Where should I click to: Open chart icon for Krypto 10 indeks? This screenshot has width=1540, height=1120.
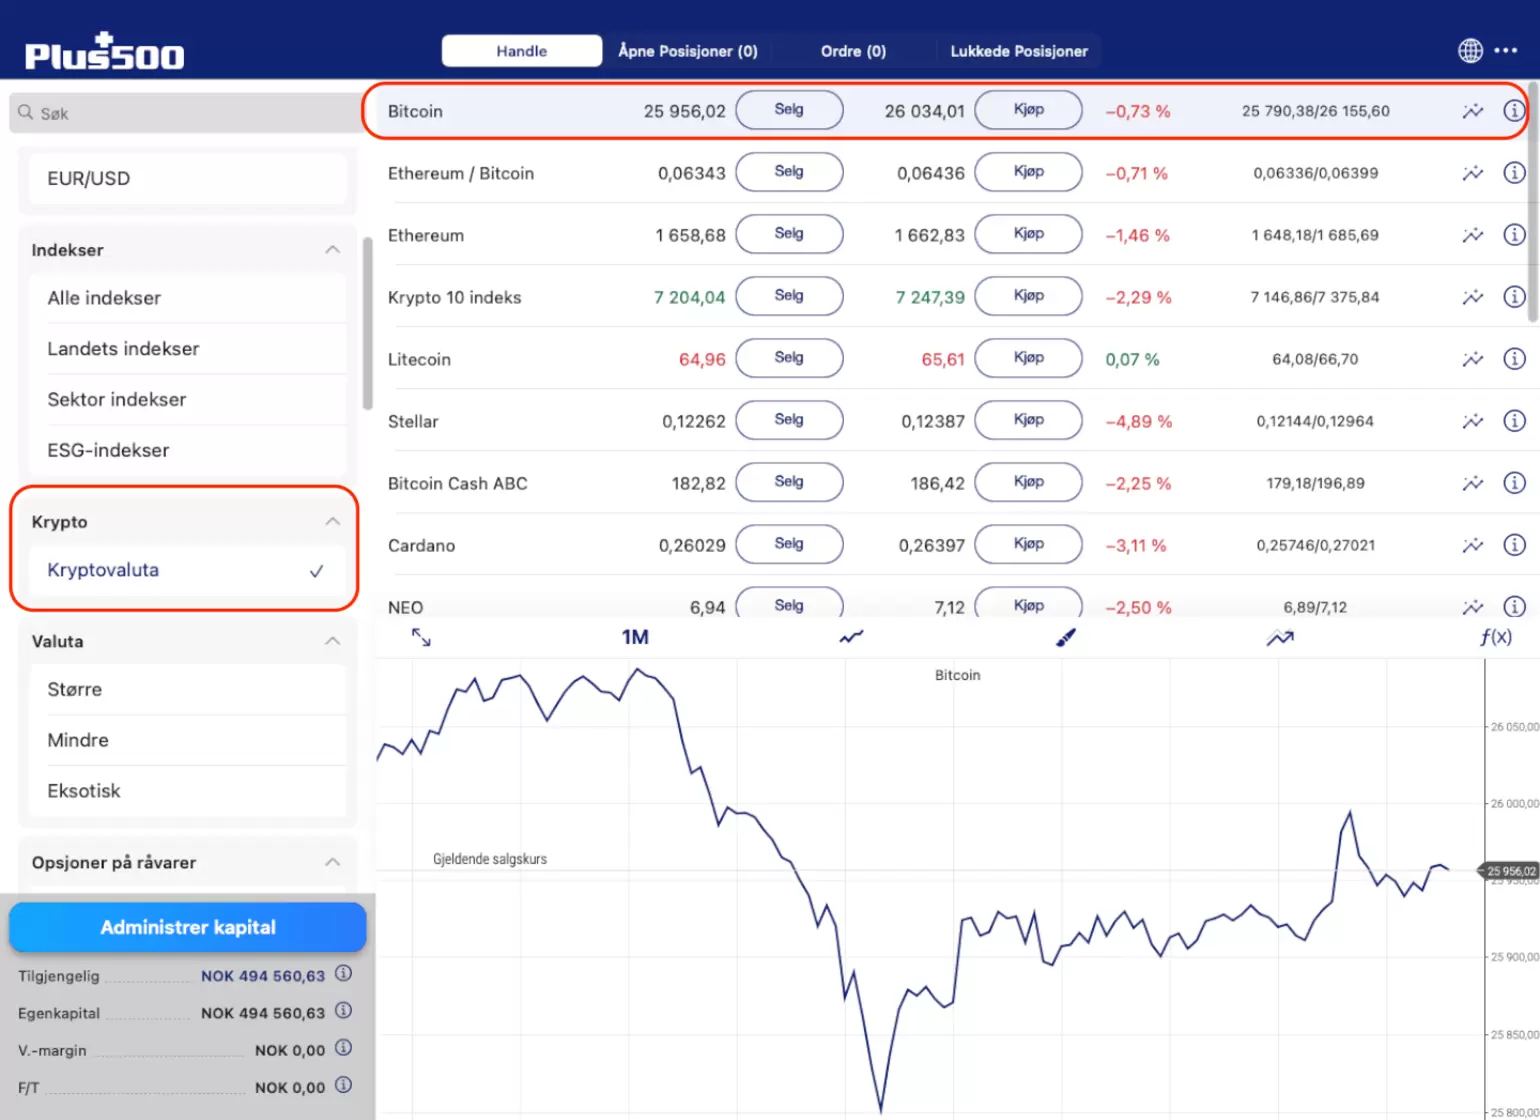point(1472,297)
